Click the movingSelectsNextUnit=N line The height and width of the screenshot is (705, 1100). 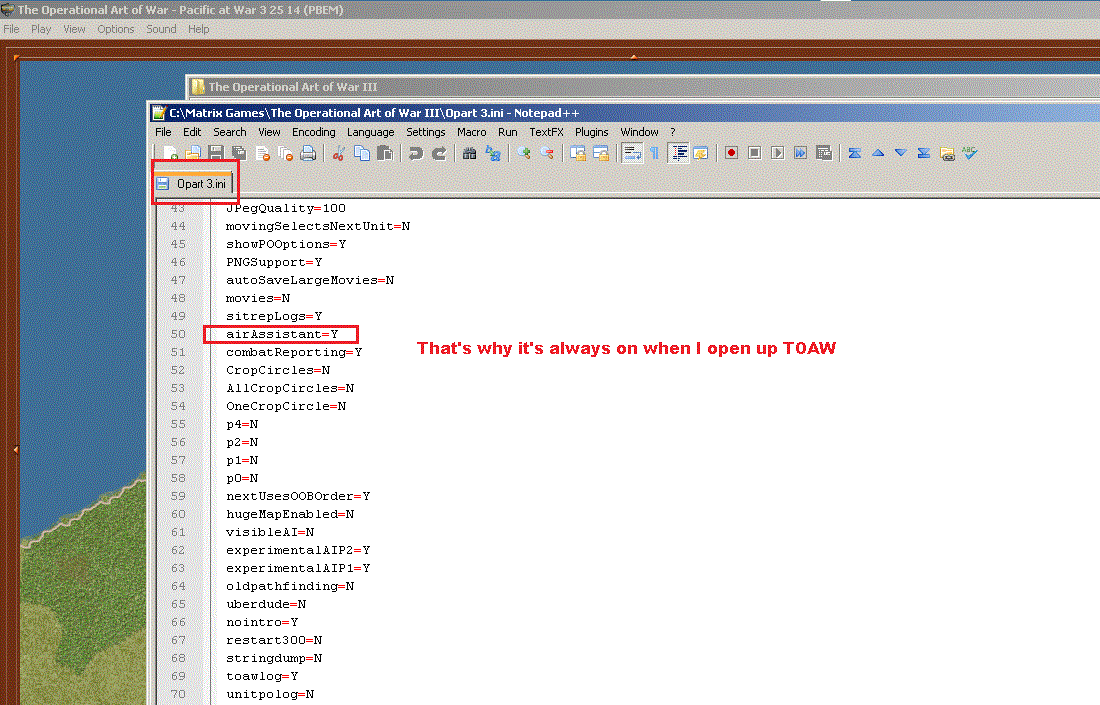click(x=318, y=226)
